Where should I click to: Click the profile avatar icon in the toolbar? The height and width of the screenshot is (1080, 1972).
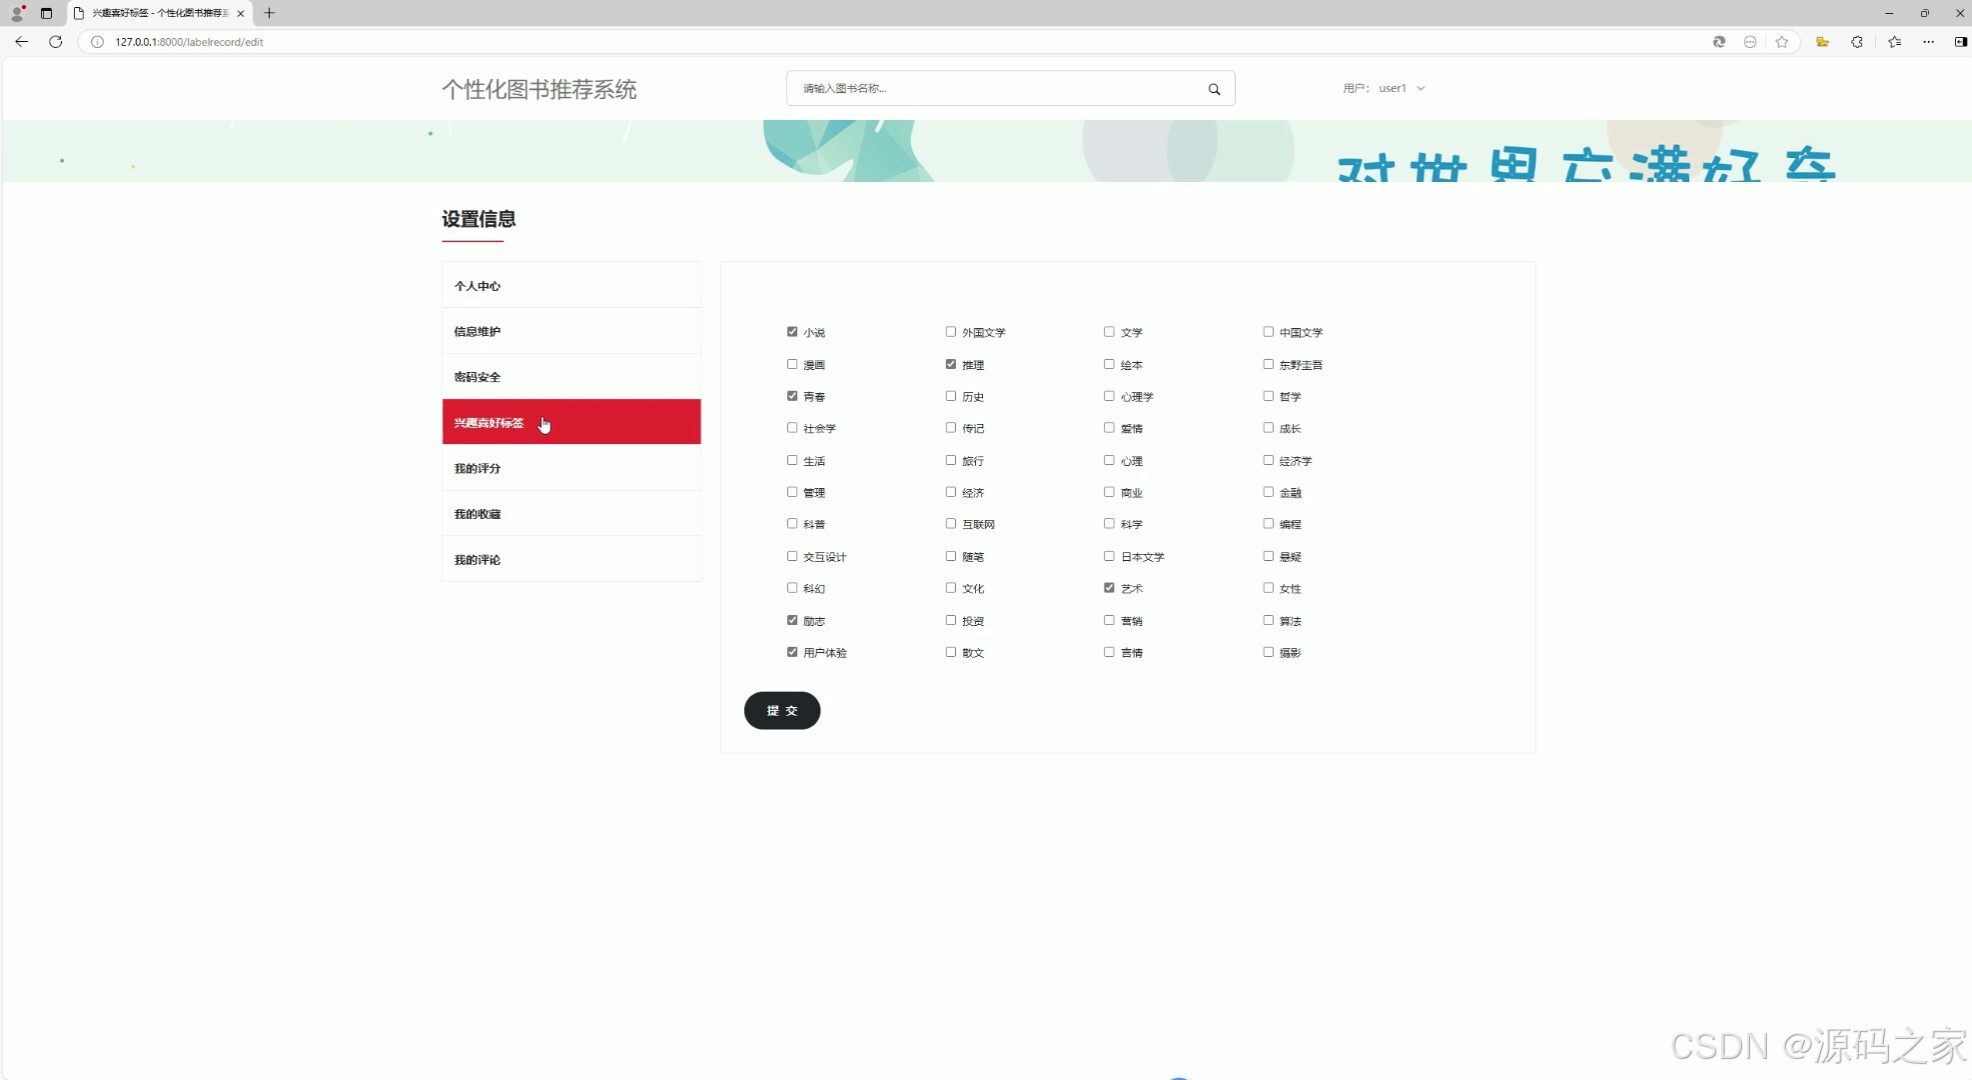[x=16, y=13]
